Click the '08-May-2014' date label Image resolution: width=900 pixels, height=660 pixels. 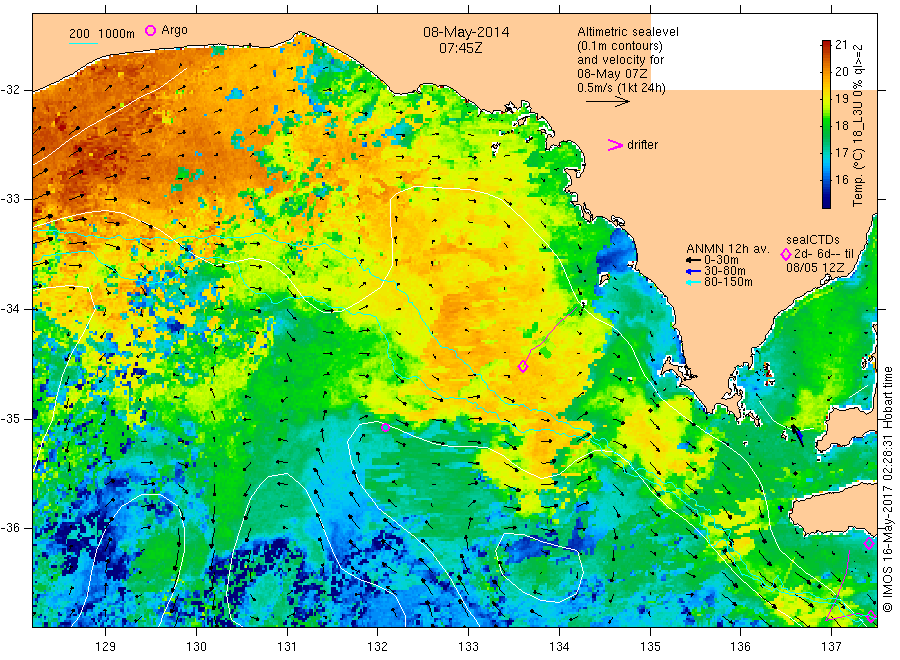coord(466,32)
